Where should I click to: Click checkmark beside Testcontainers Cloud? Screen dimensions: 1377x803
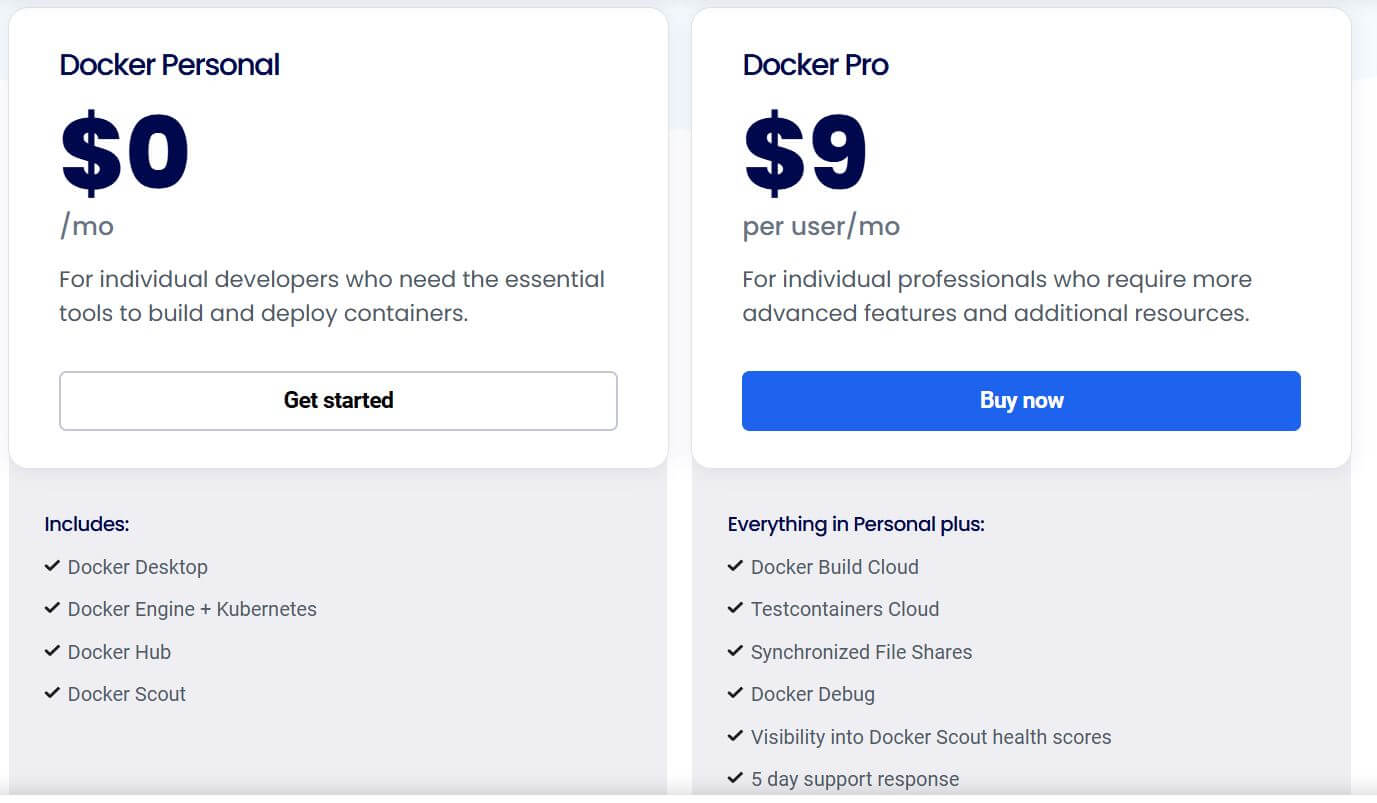(735, 608)
